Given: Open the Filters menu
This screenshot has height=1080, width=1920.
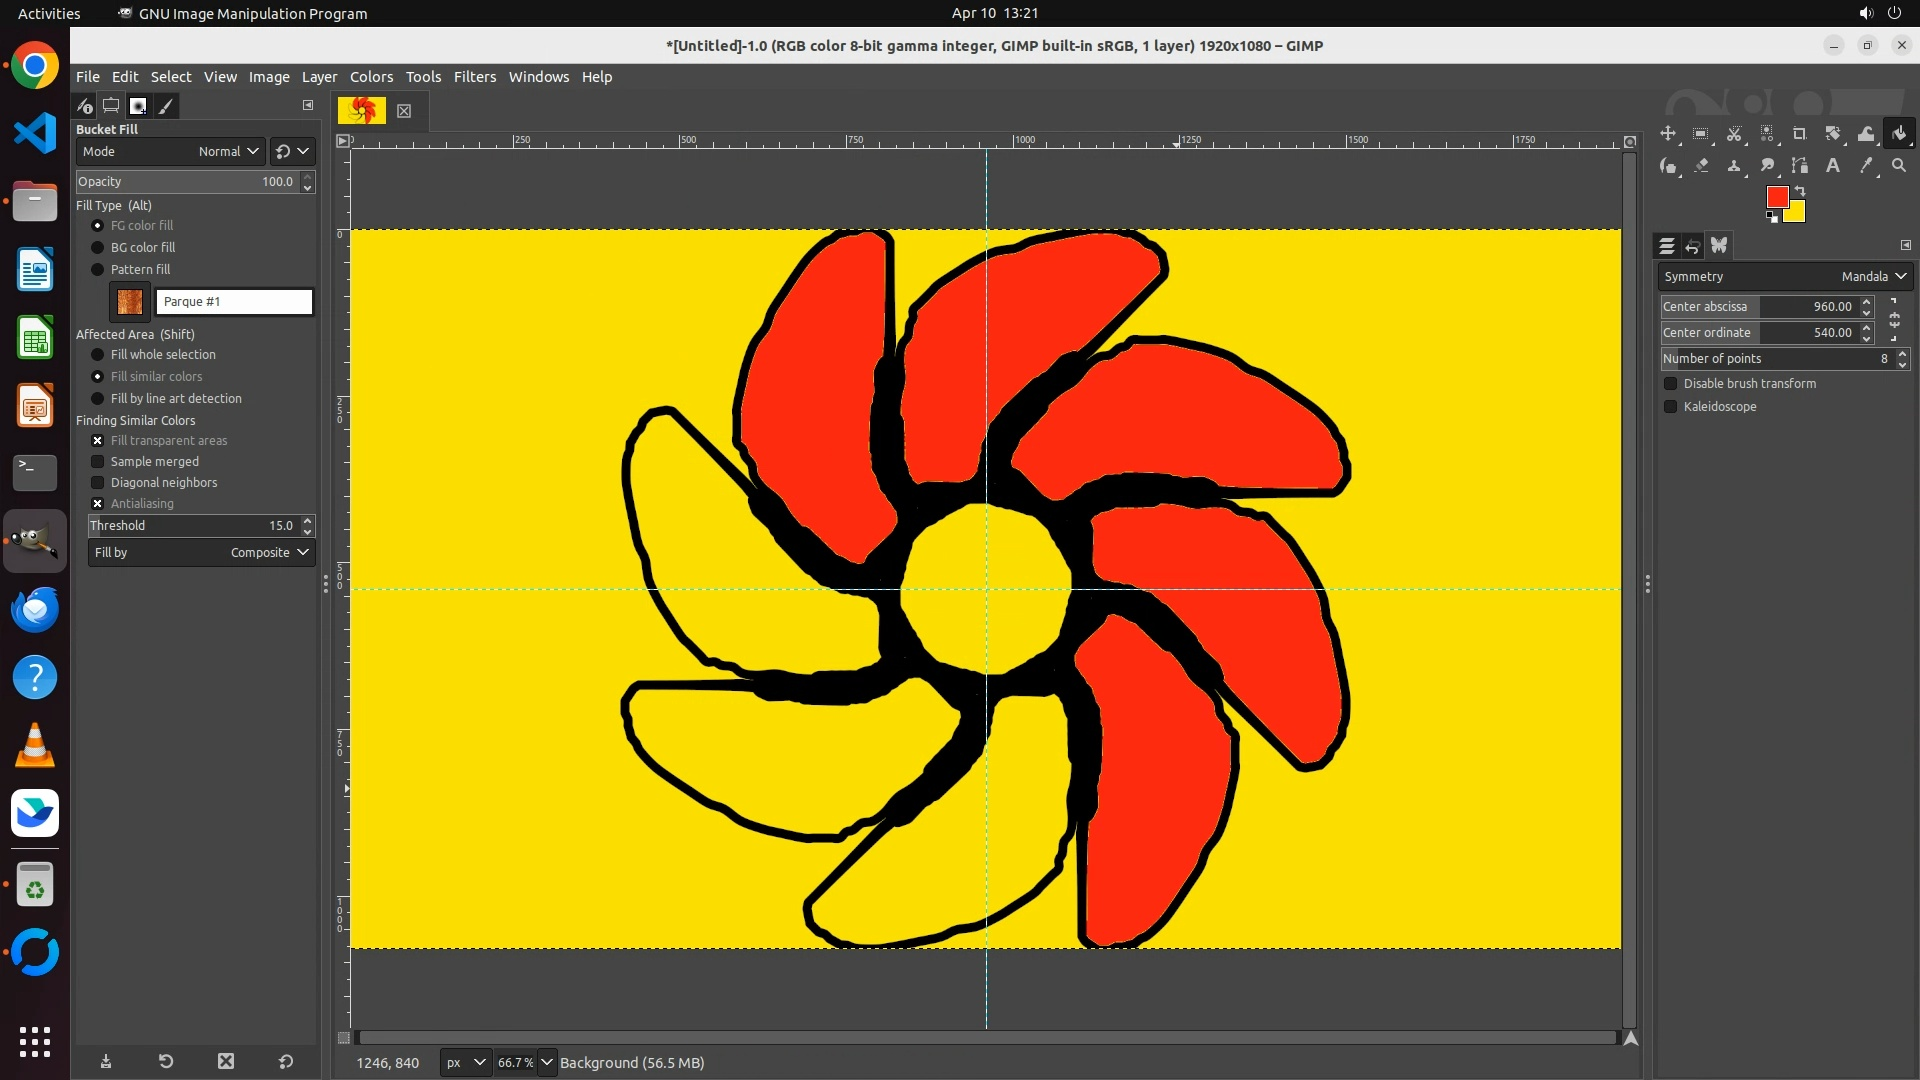Looking at the screenshot, I should tap(474, 77).
